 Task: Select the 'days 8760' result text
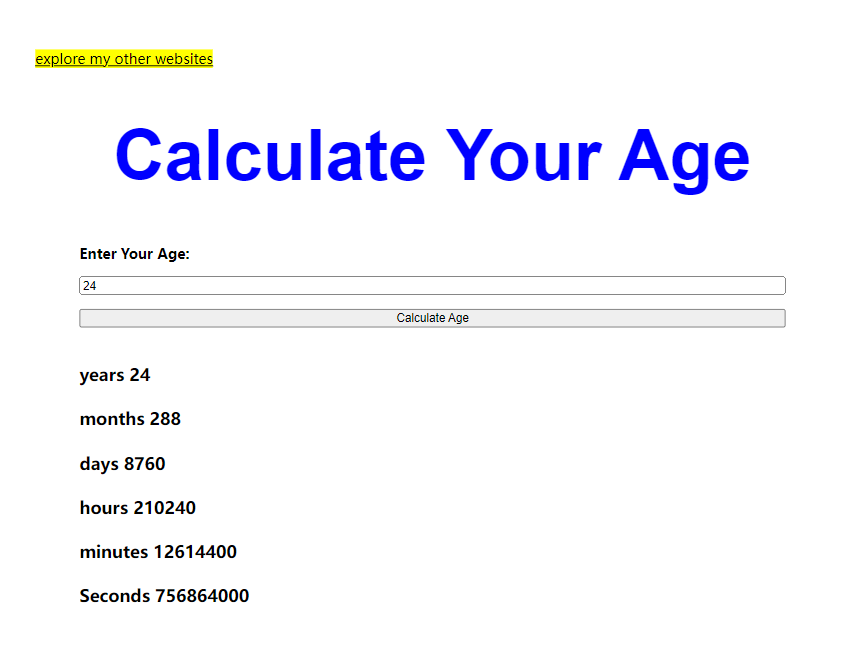pos(122,464)
